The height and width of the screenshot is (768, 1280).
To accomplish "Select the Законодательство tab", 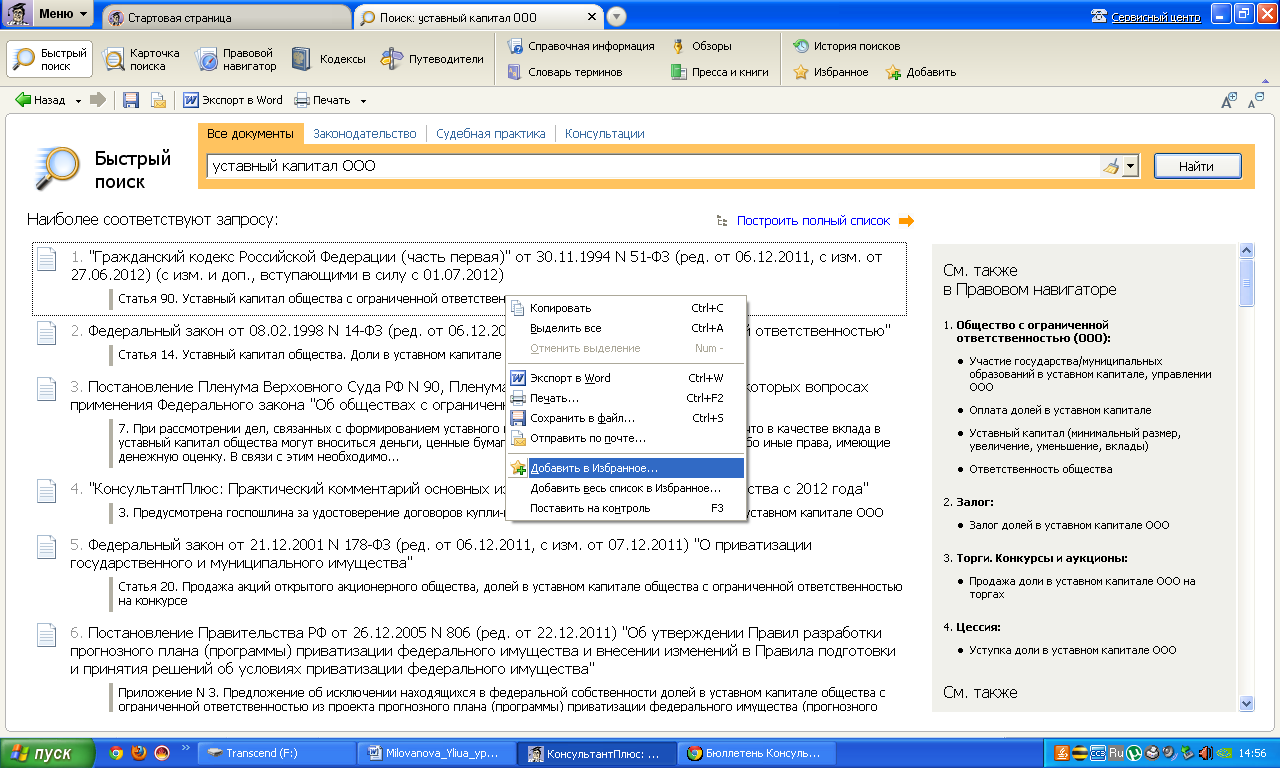I will [x=364, y=133].
